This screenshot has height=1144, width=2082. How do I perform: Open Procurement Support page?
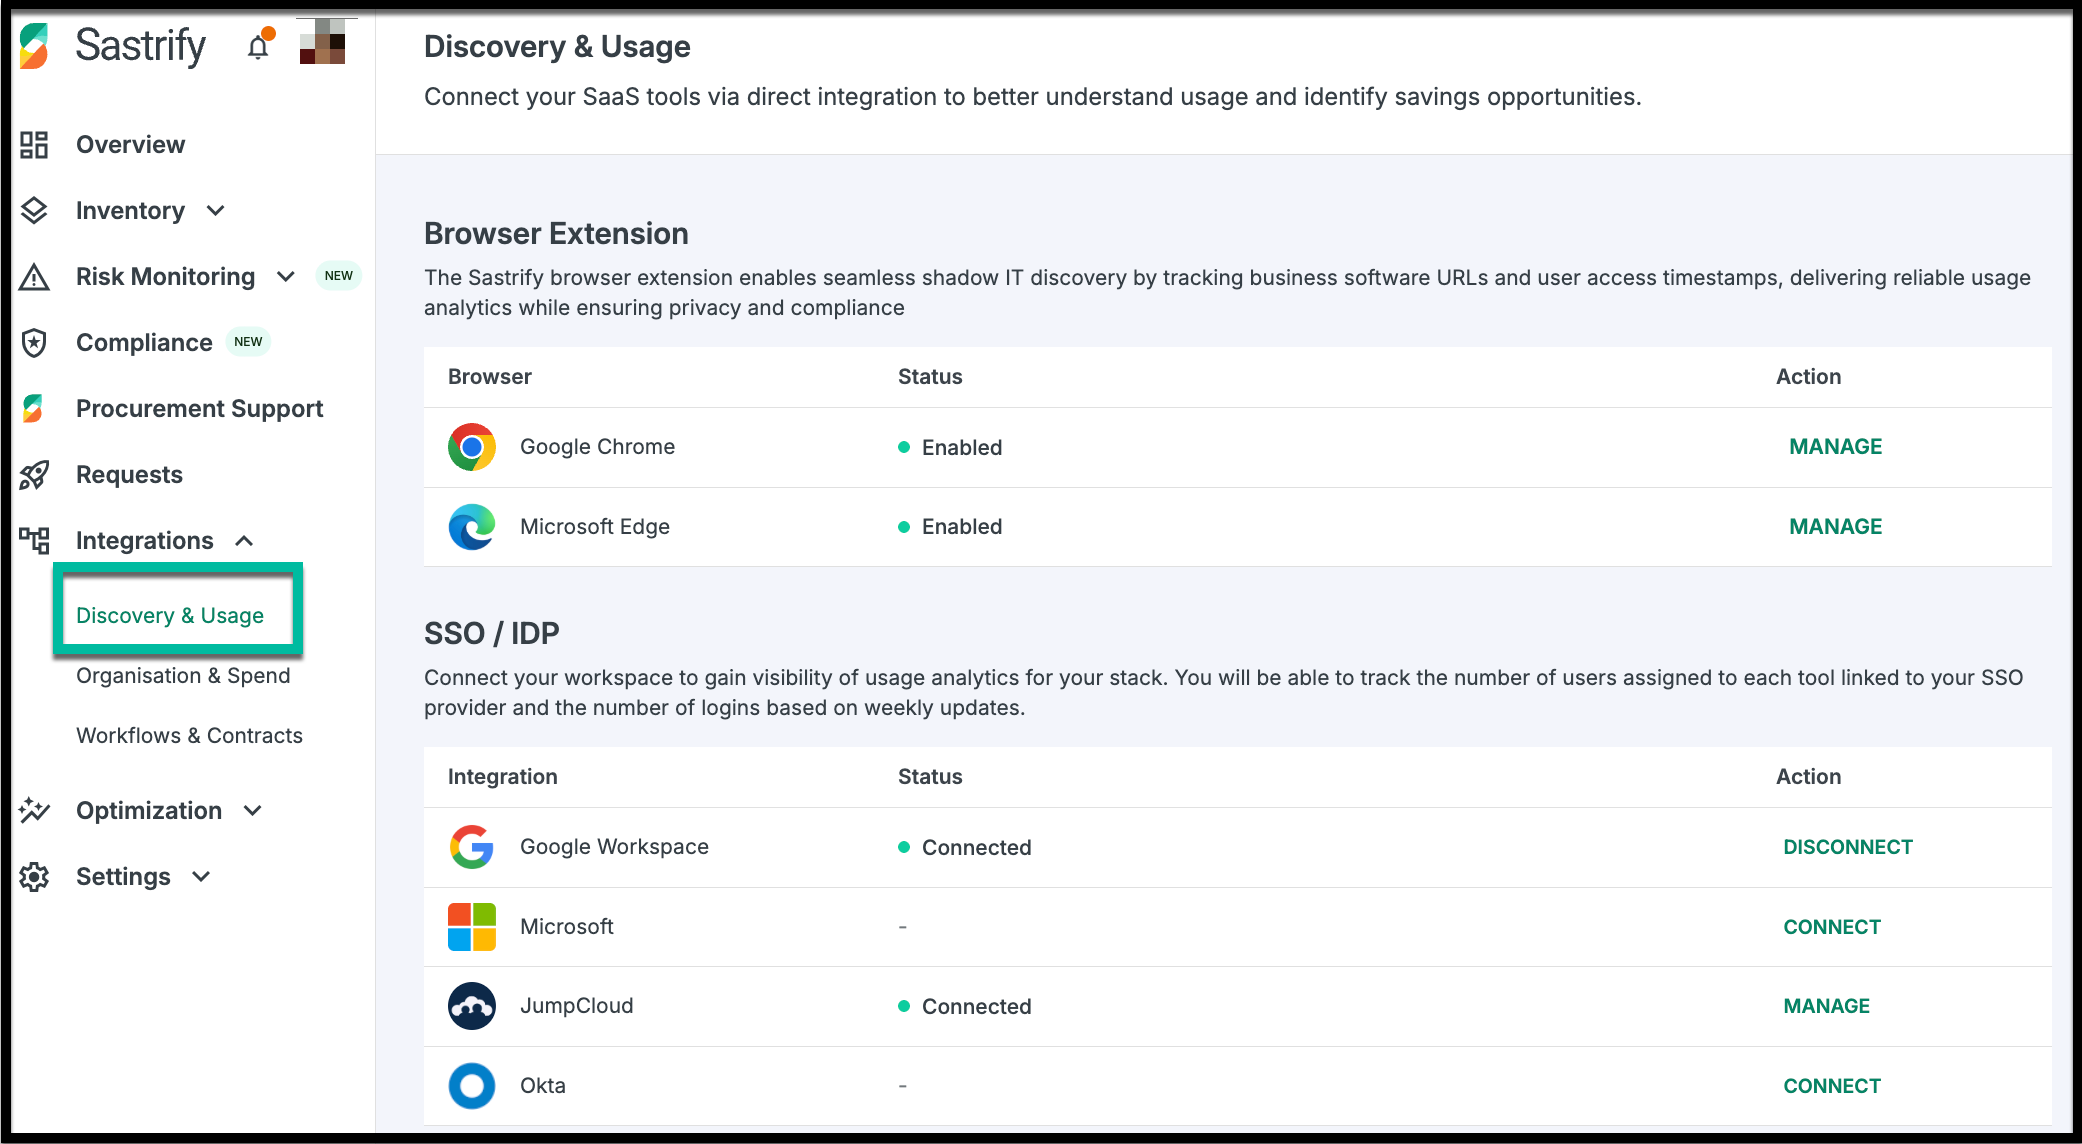199,409
